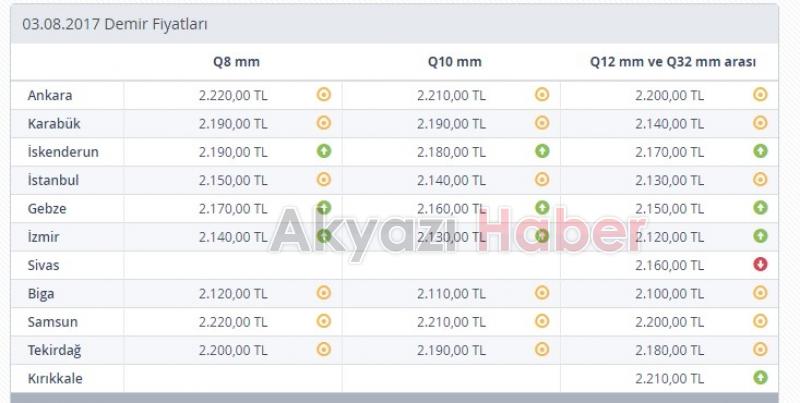
Task: Click the İskenderun Q8 mm green up arrow
Action: pos(323,152)
